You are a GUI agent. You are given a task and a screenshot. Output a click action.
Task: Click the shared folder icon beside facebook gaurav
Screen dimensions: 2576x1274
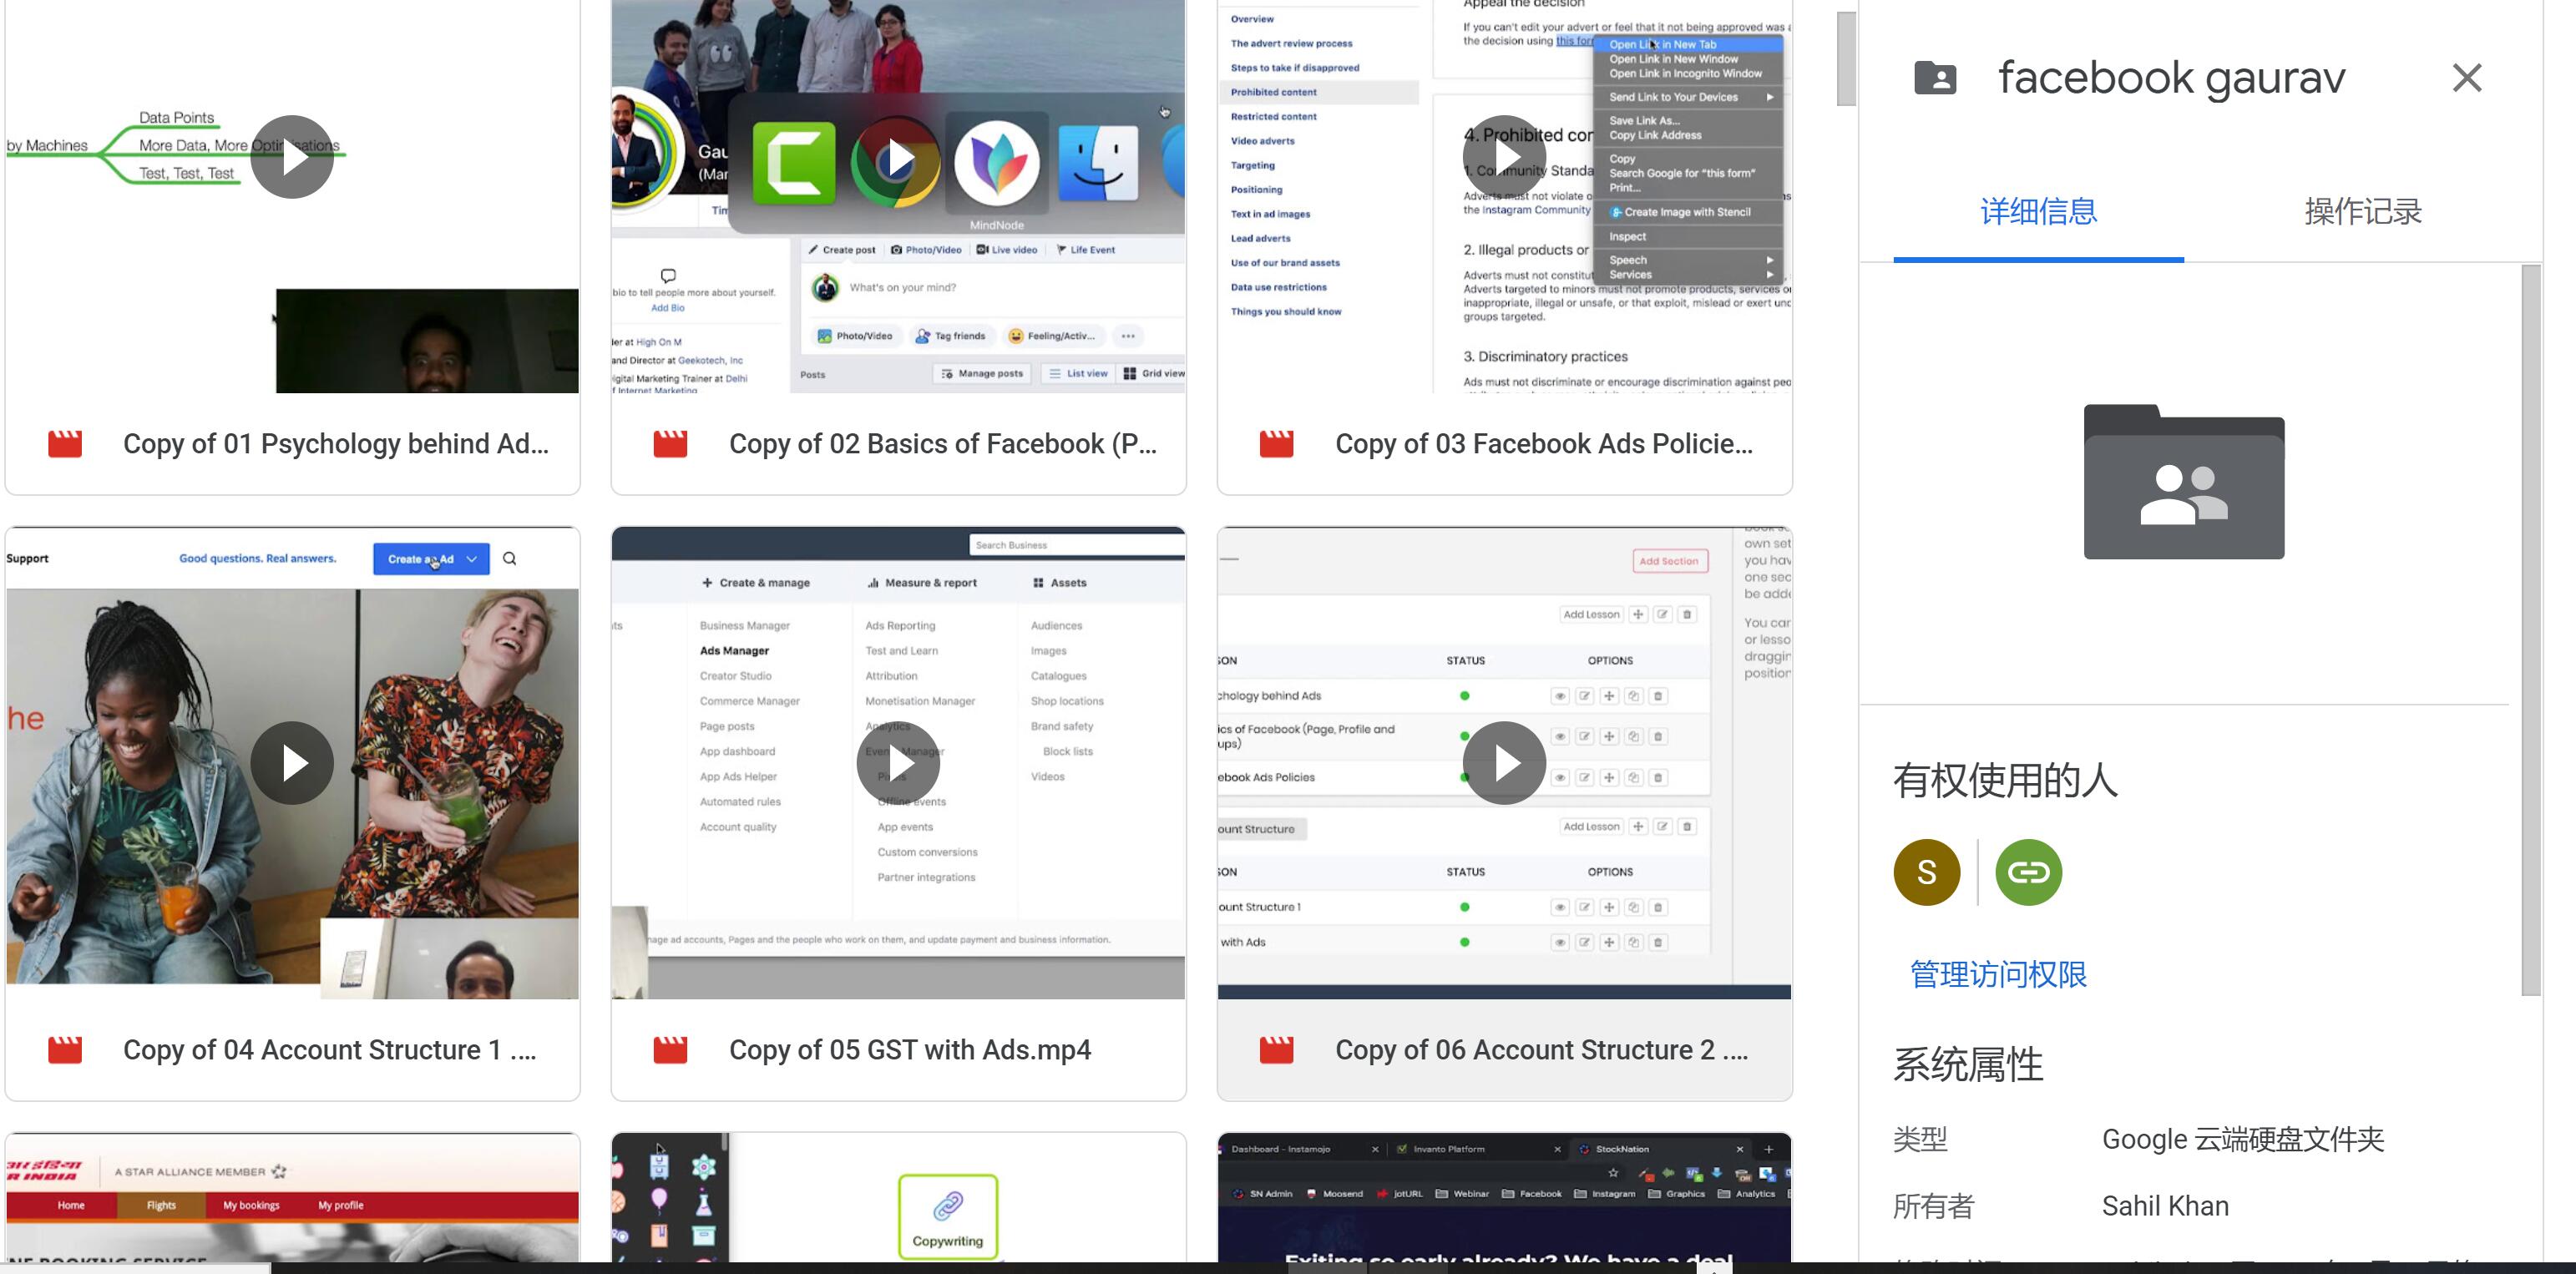(x=1935, y=78)
